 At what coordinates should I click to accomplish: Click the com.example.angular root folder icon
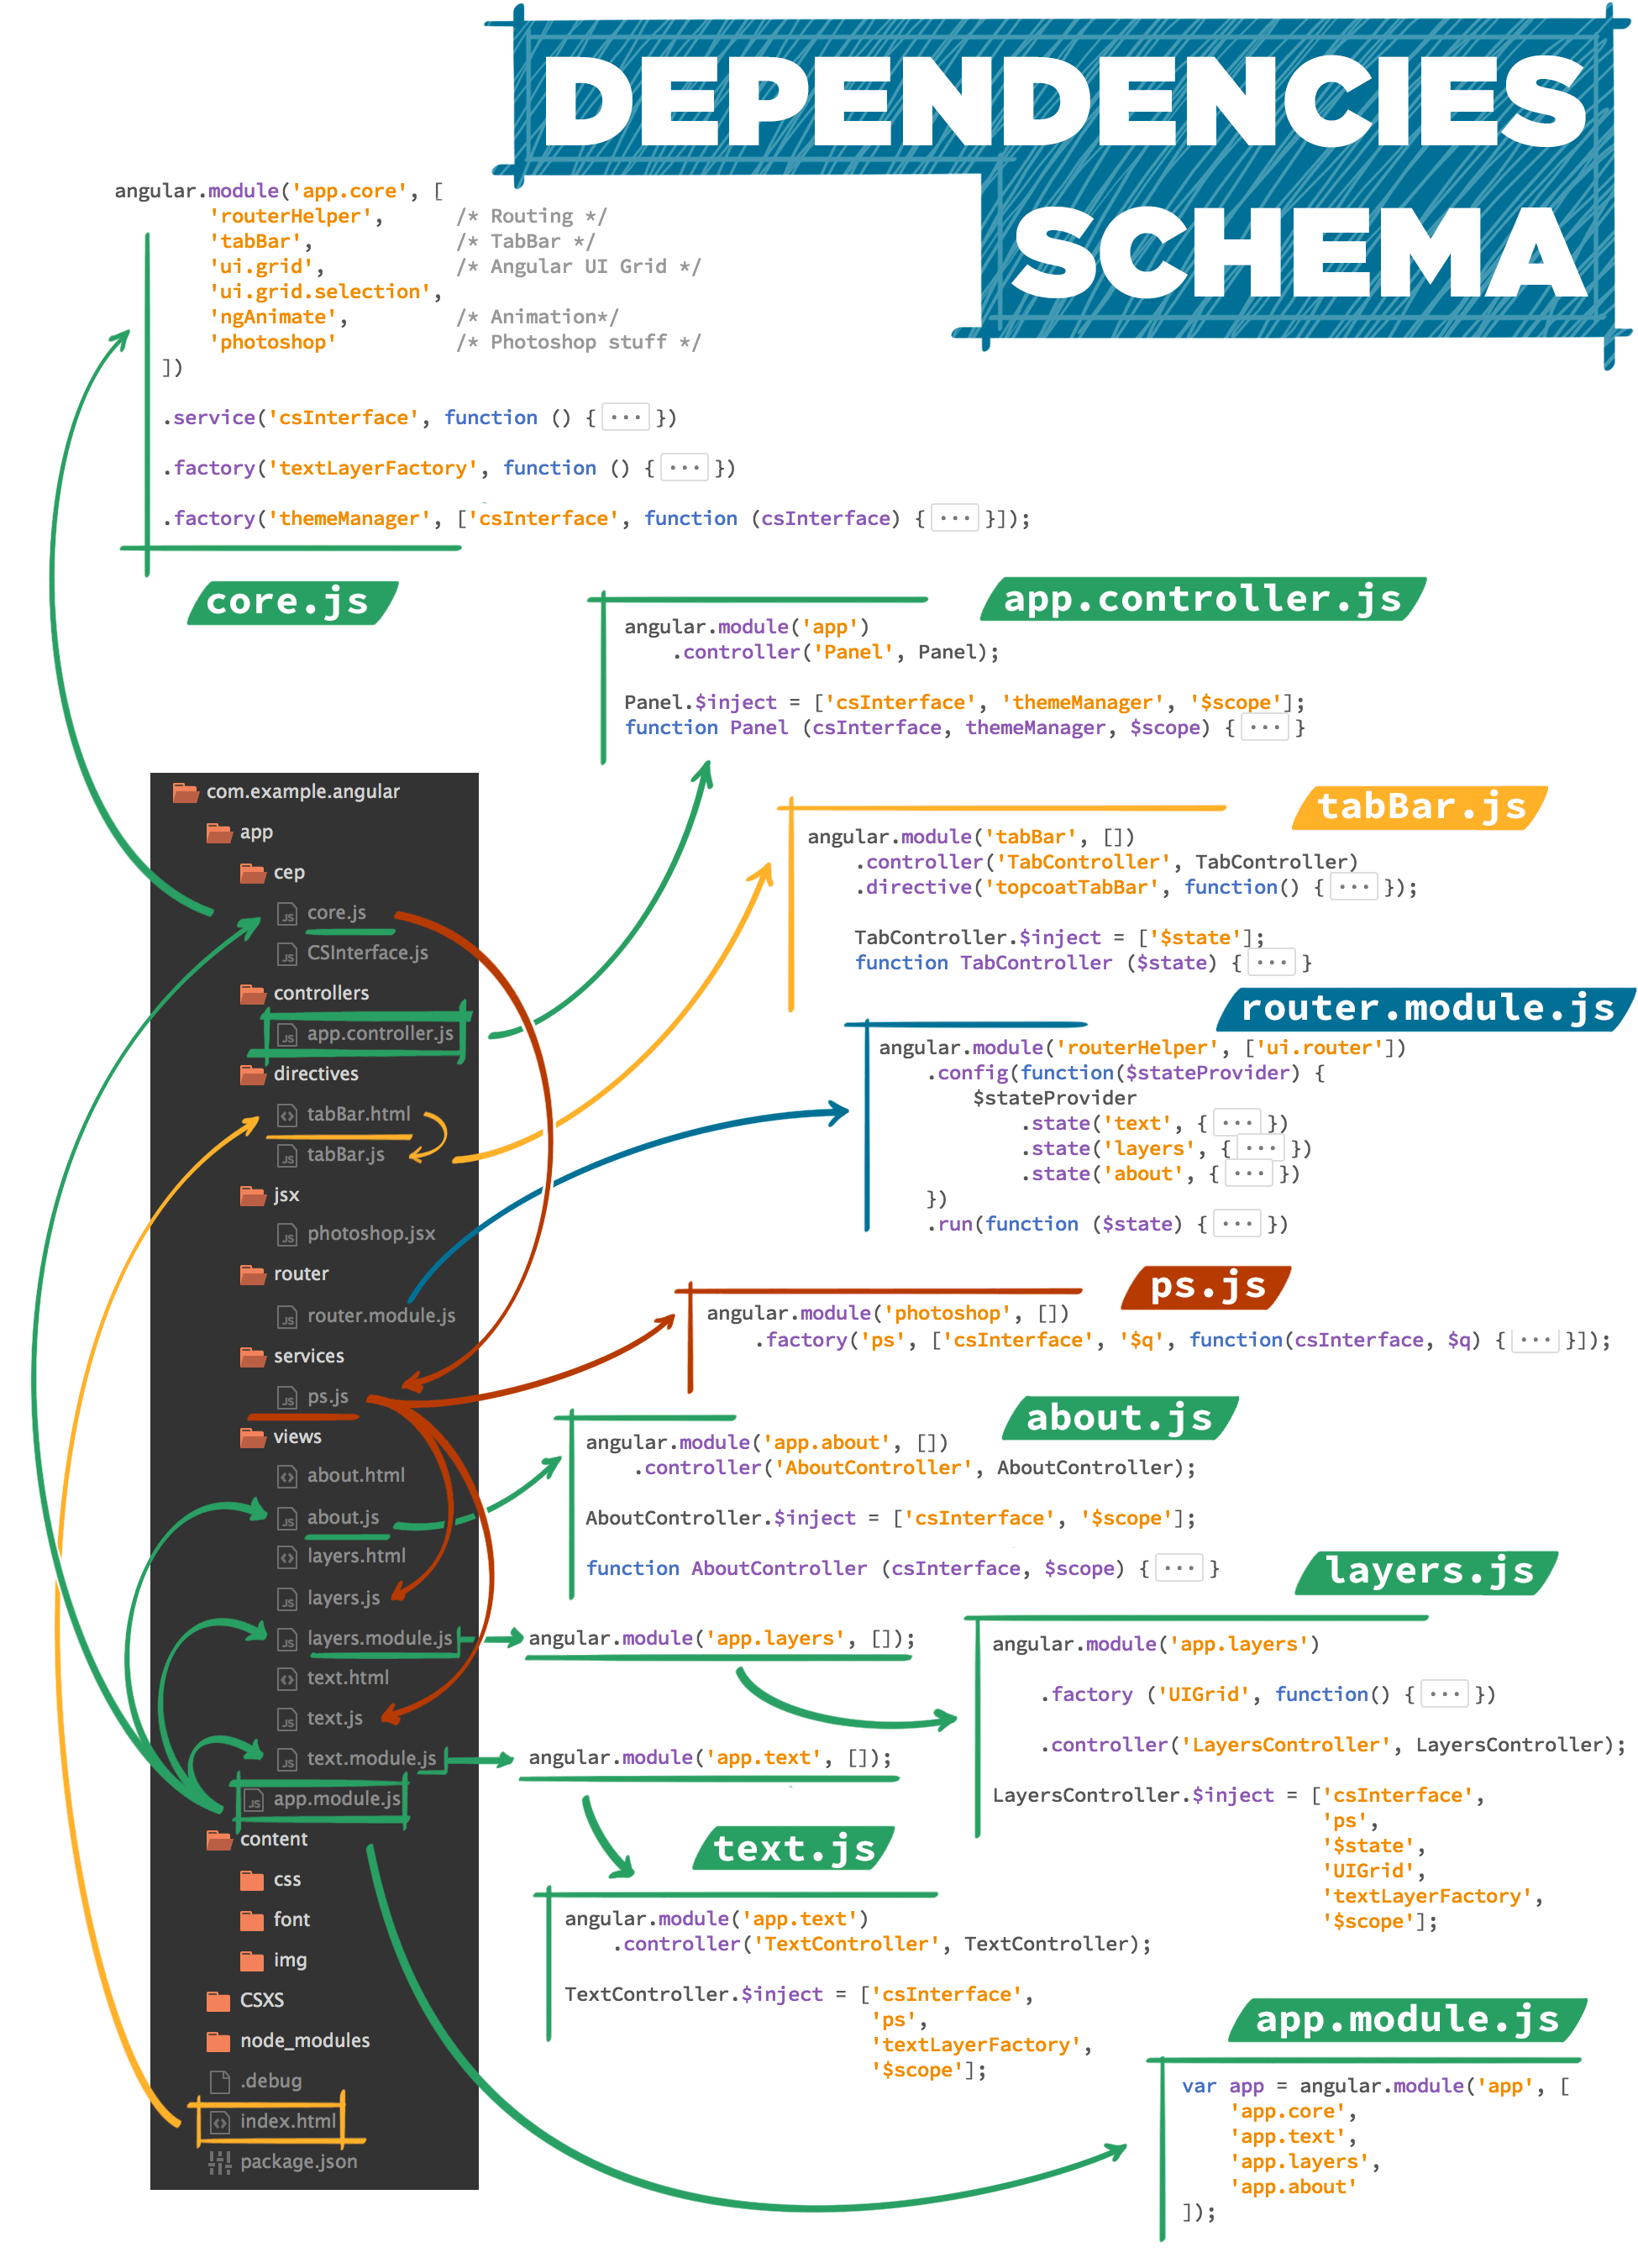pyautogui.click(x=185, y=792)
